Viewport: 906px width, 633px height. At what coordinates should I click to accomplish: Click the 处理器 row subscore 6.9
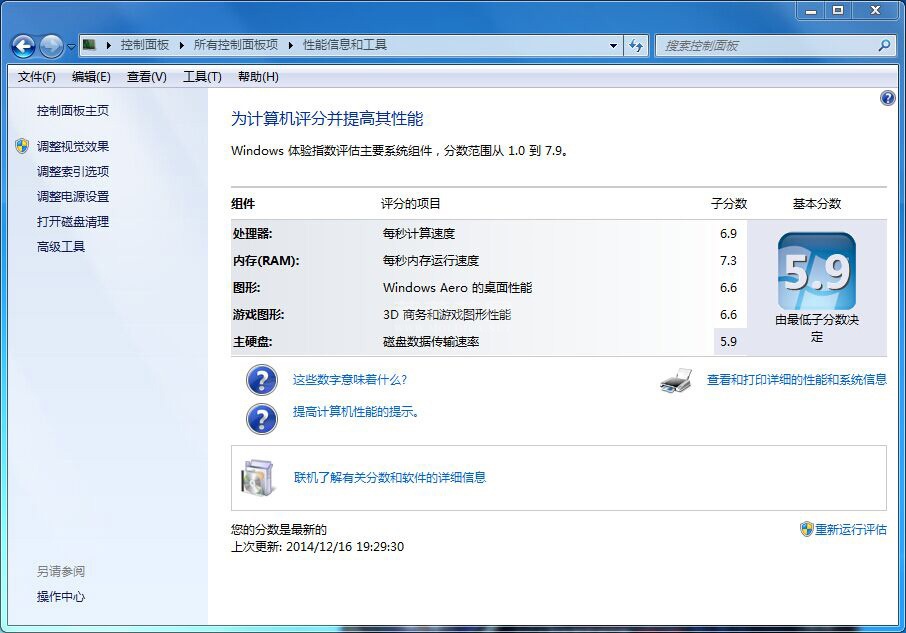(x=728, y=234)
